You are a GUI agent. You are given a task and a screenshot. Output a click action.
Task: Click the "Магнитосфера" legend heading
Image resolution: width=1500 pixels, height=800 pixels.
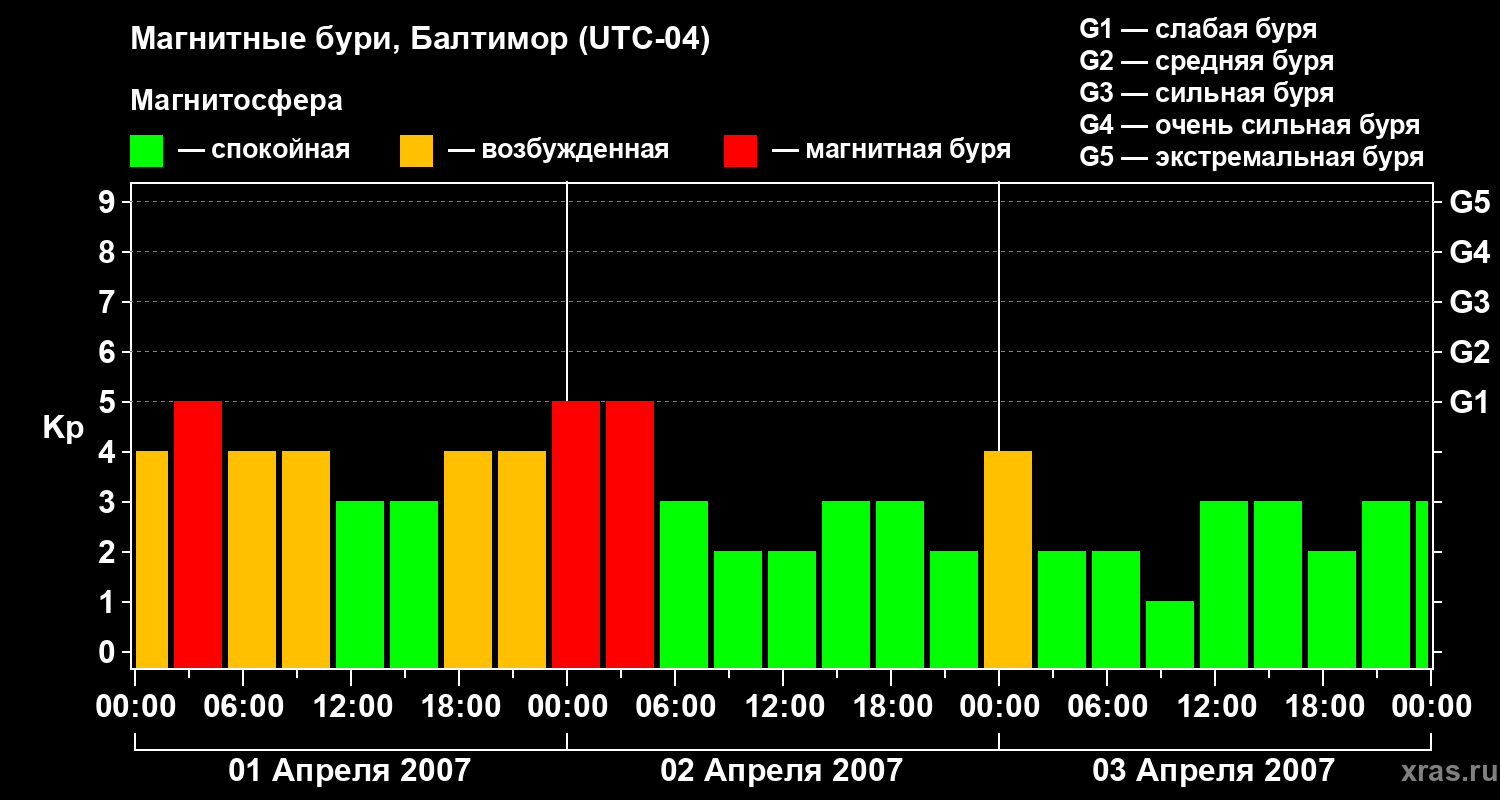[x=236, y=101]
